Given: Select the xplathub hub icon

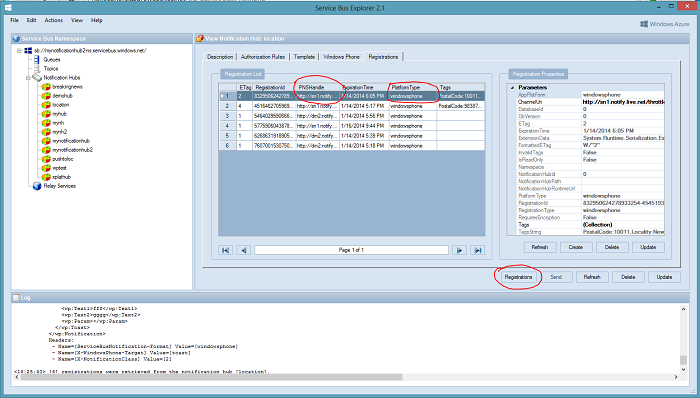Looking at the screenshot, I should tap(46, 177).
